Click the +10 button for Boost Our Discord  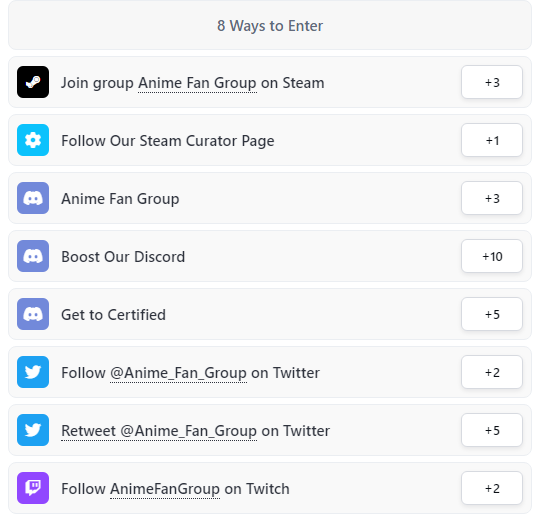[492, 256]
